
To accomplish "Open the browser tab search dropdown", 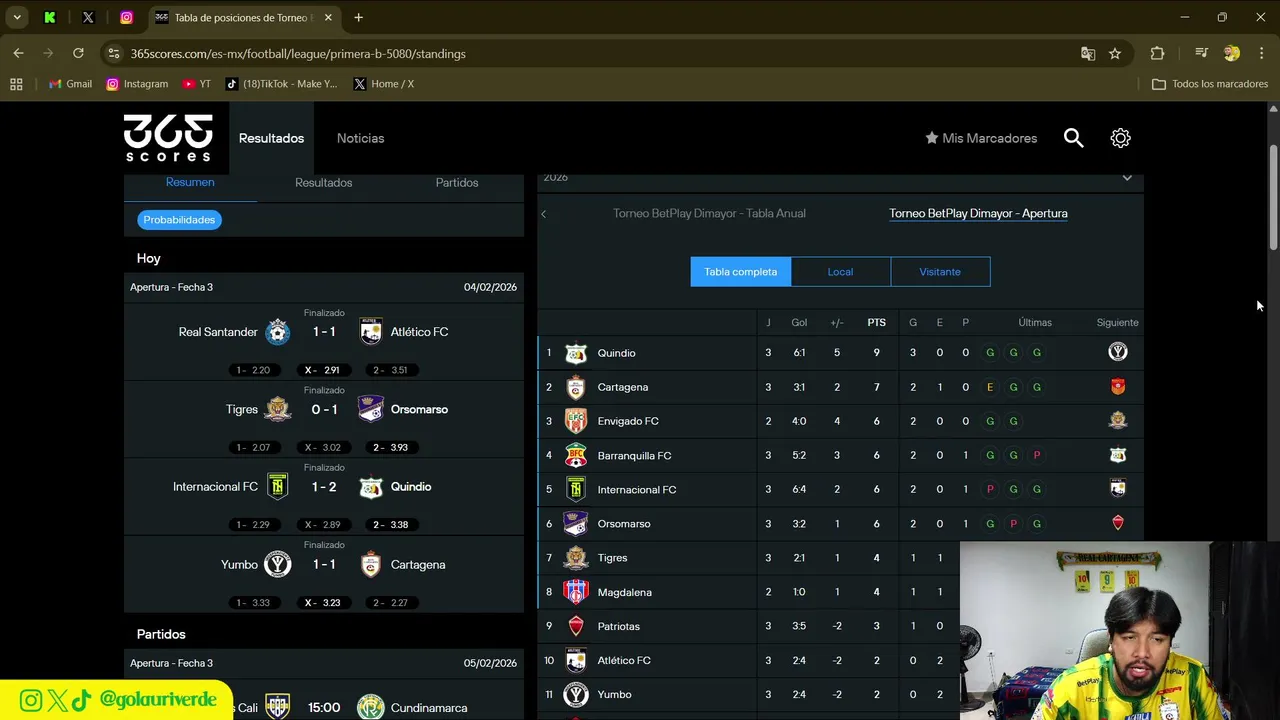I will [17, 17].
